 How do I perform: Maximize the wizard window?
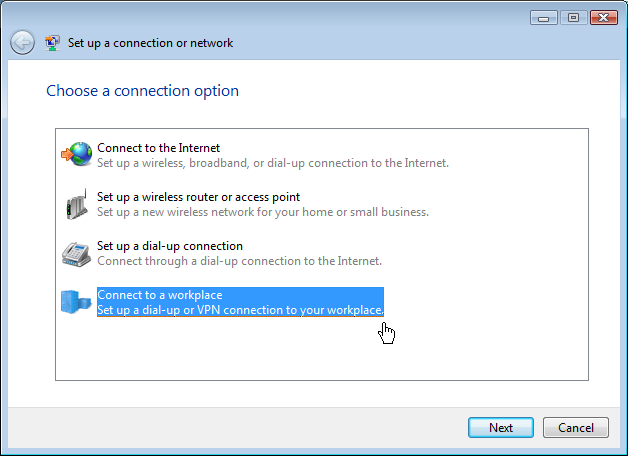tap(574, 18)
